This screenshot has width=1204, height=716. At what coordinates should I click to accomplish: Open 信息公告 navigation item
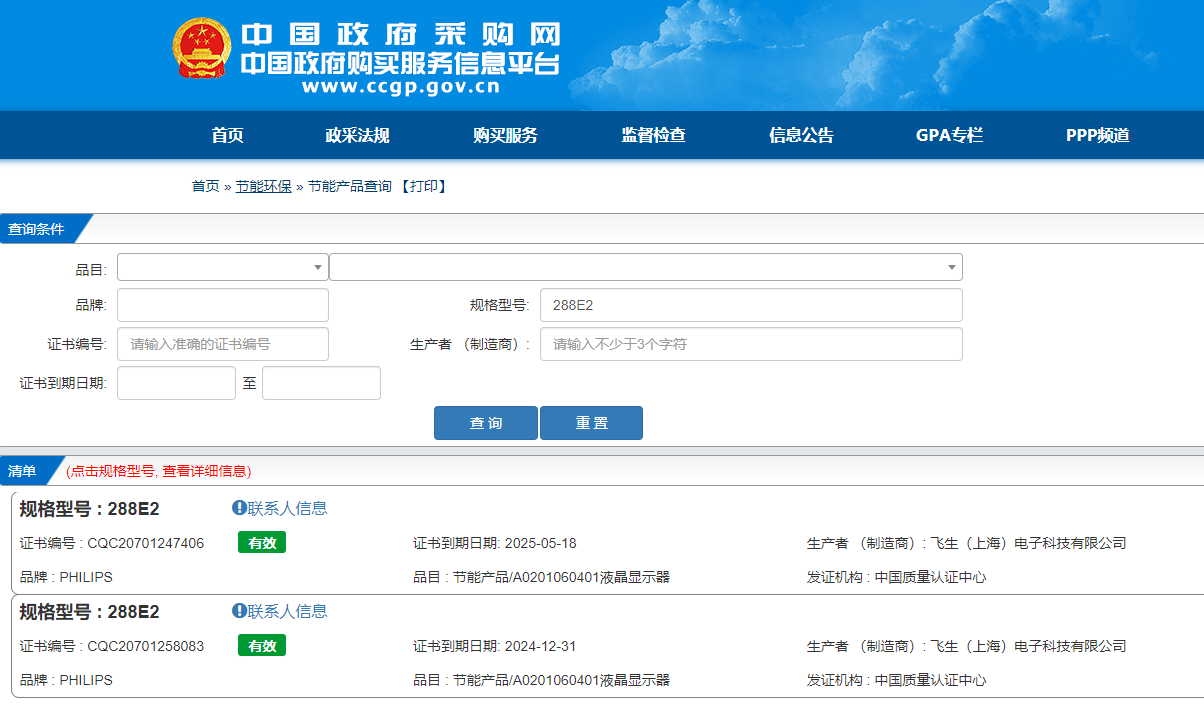(x=801, y=136)
